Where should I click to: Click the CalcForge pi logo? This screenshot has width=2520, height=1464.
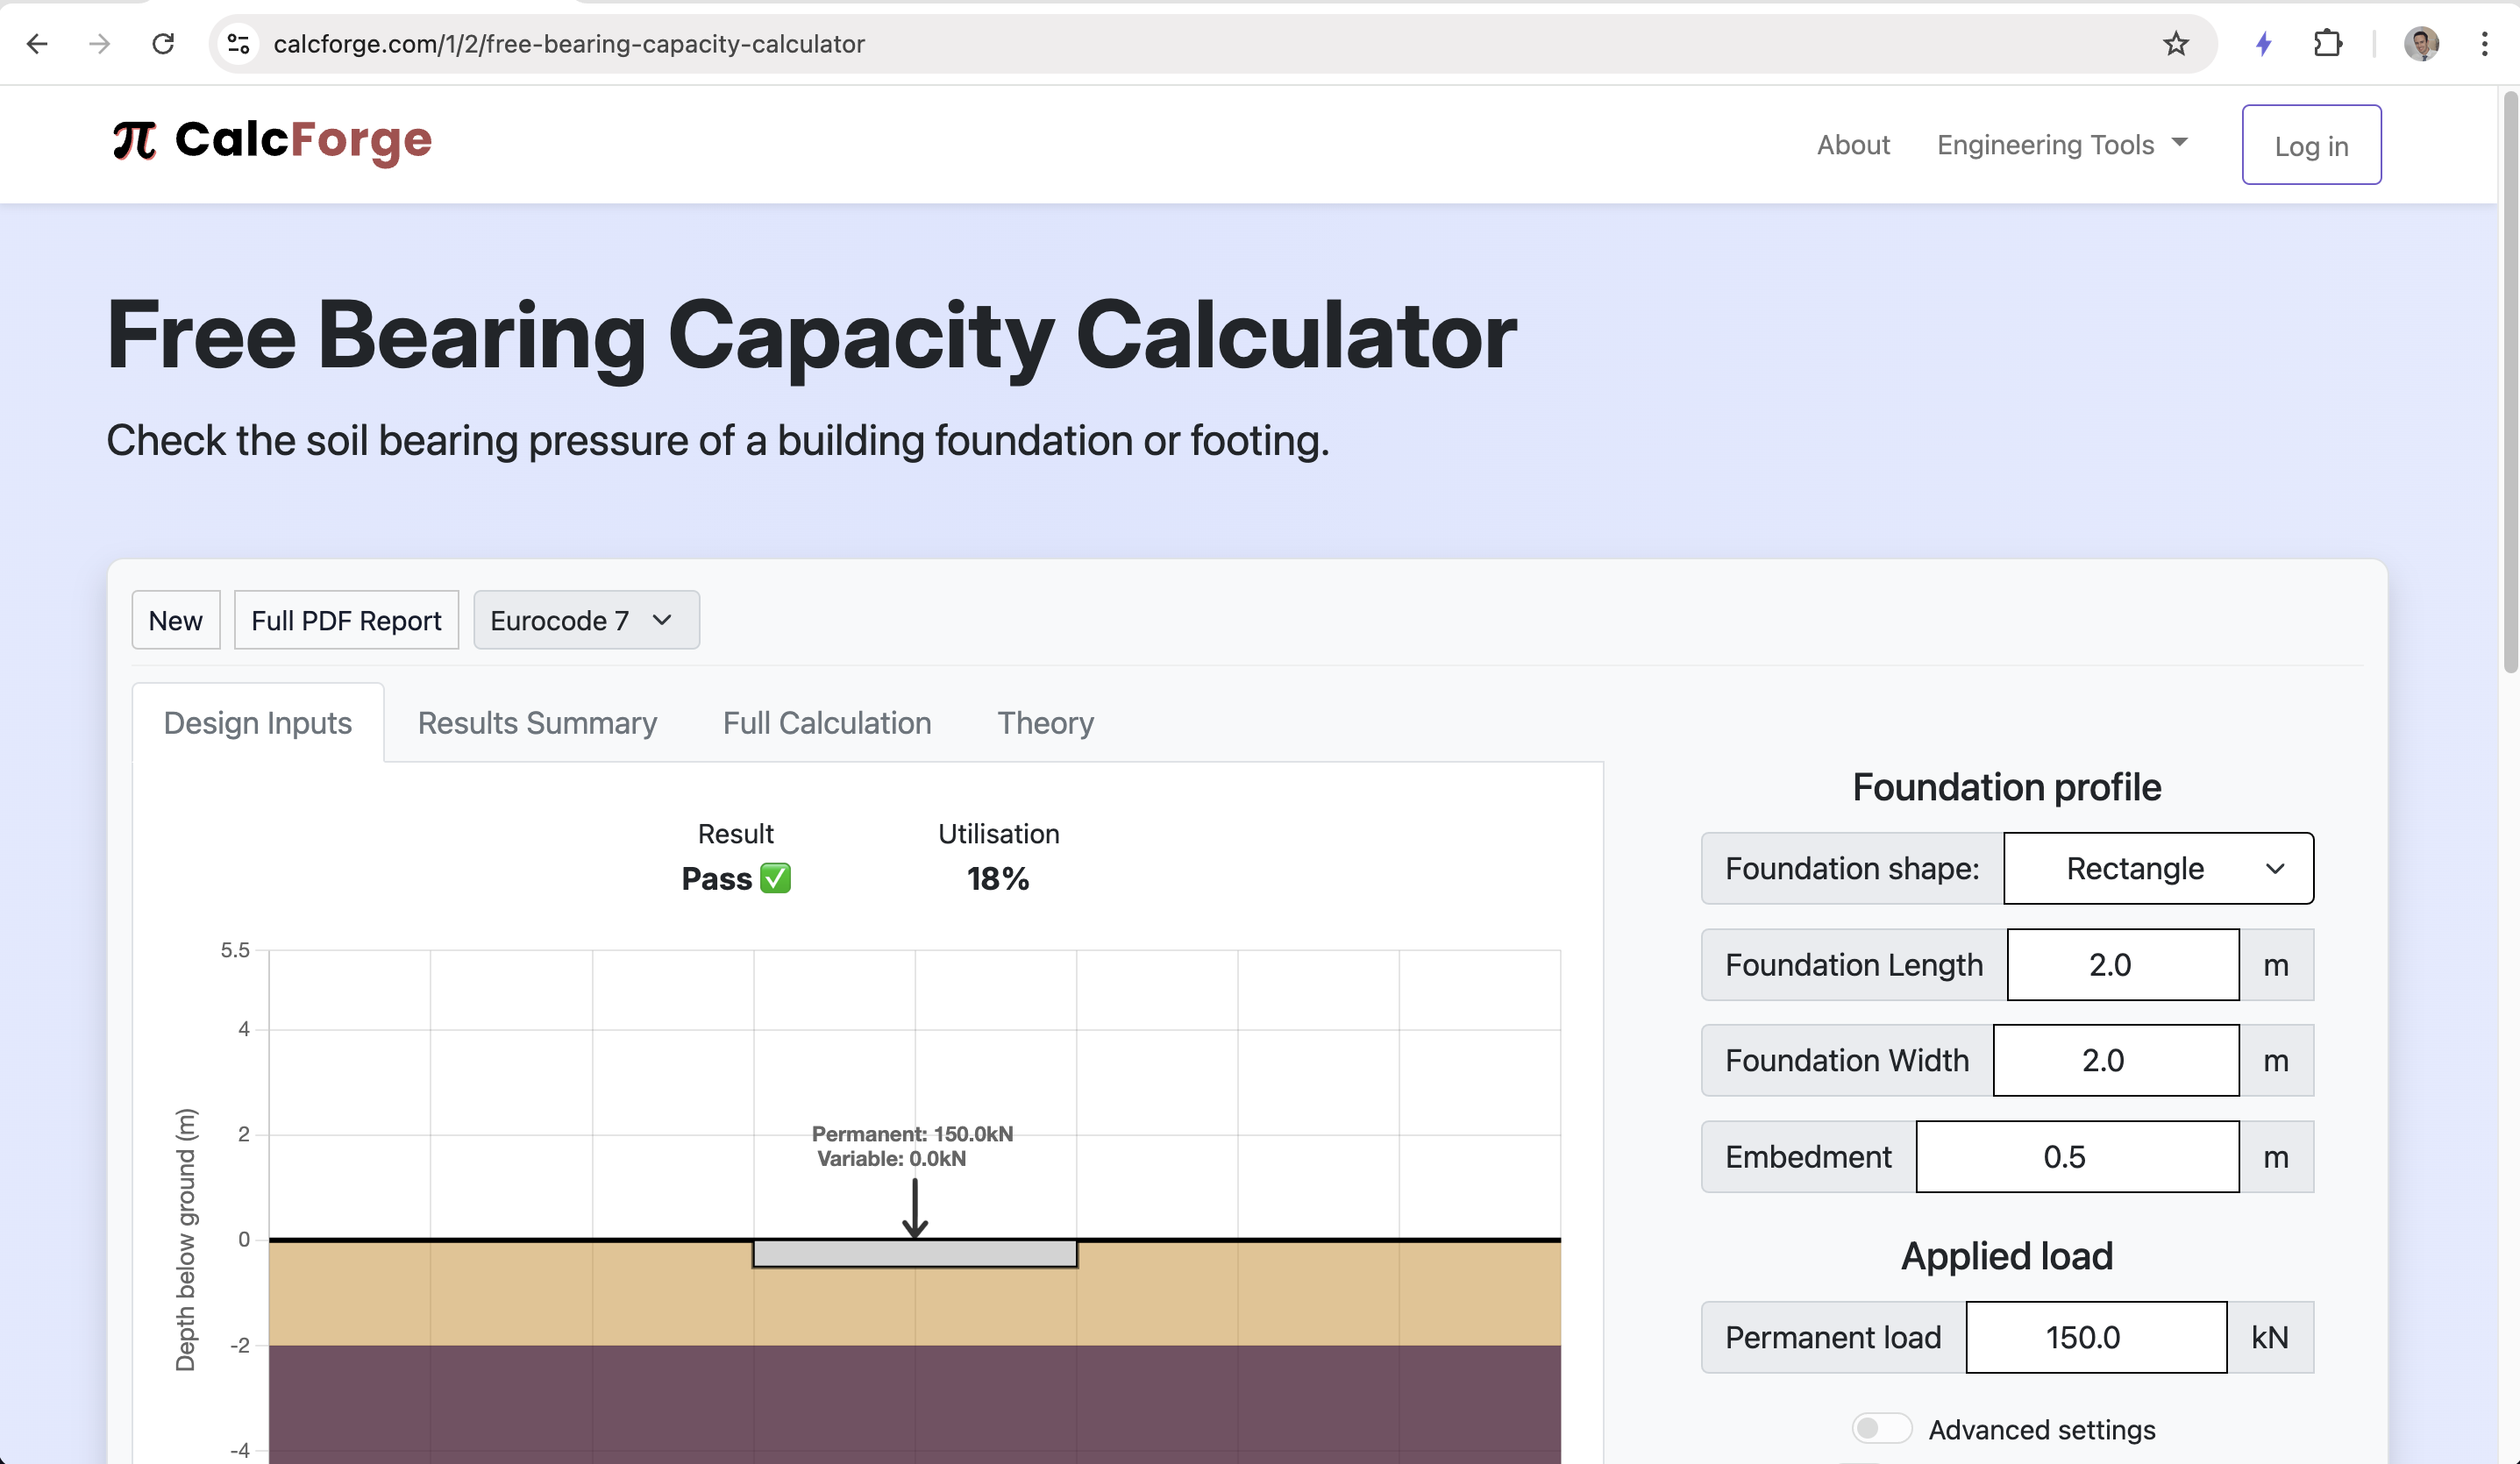(x=134, y=140)
